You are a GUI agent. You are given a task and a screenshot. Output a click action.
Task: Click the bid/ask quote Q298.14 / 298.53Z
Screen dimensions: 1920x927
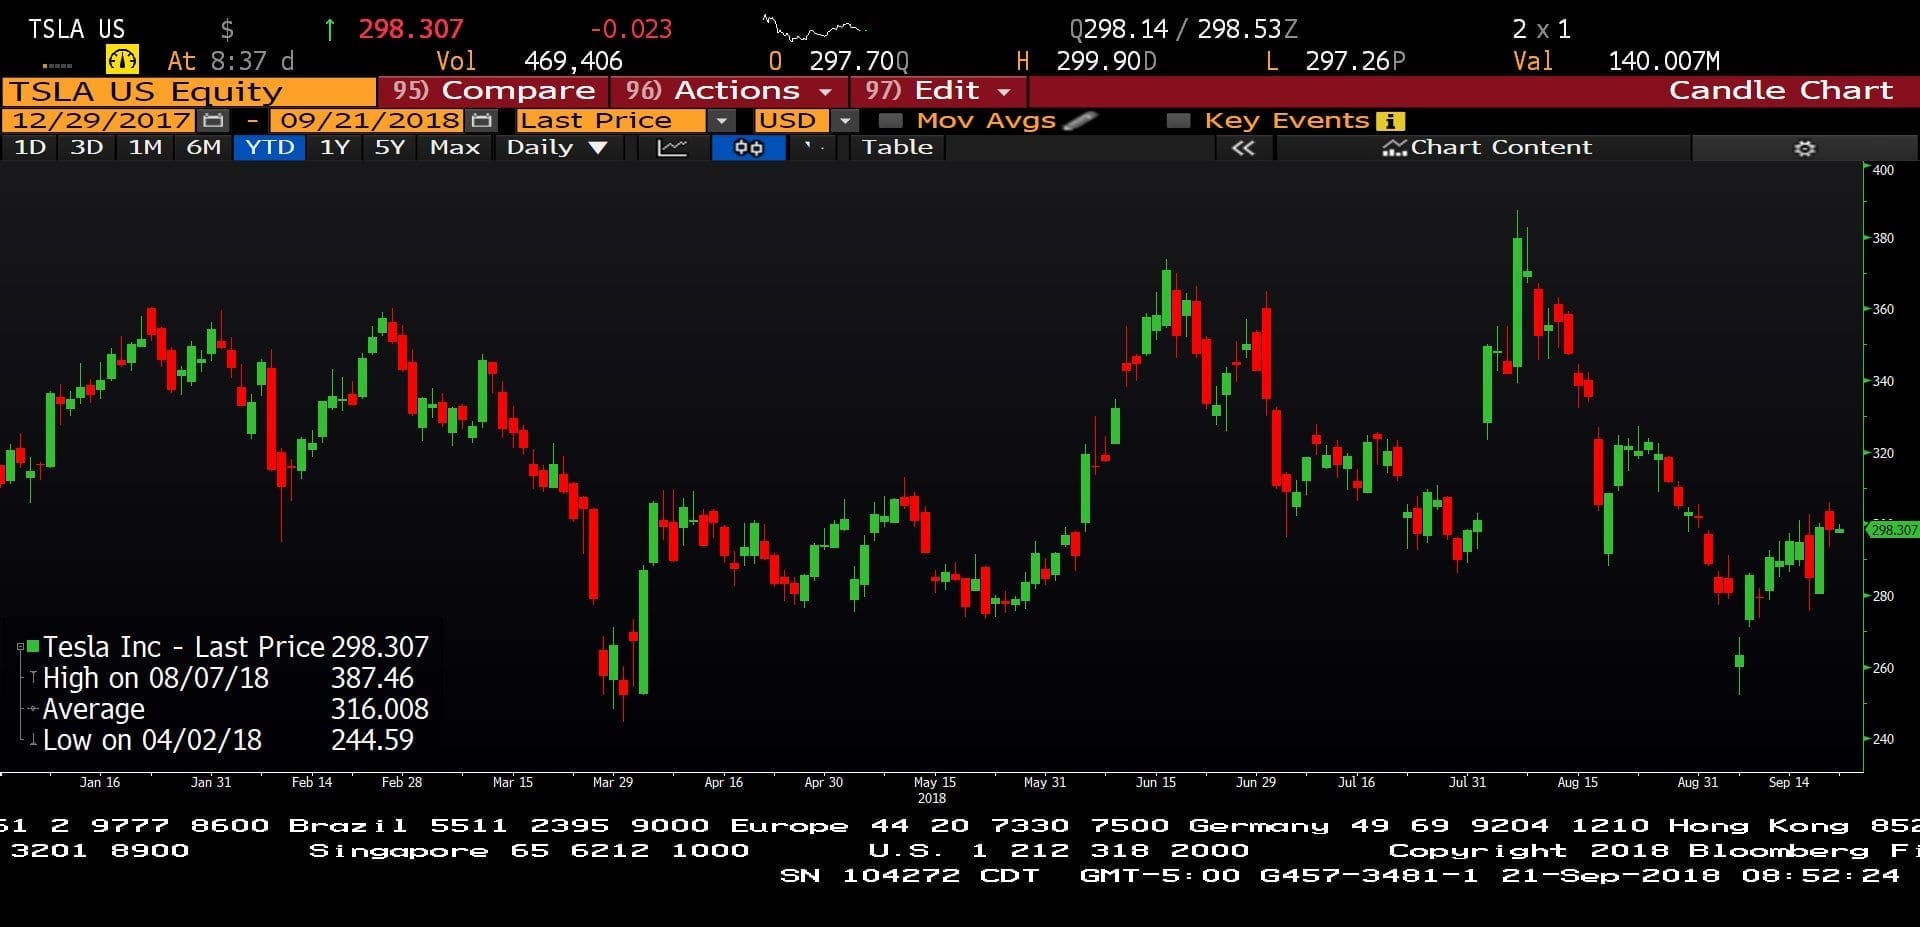tap(1183, 29)
